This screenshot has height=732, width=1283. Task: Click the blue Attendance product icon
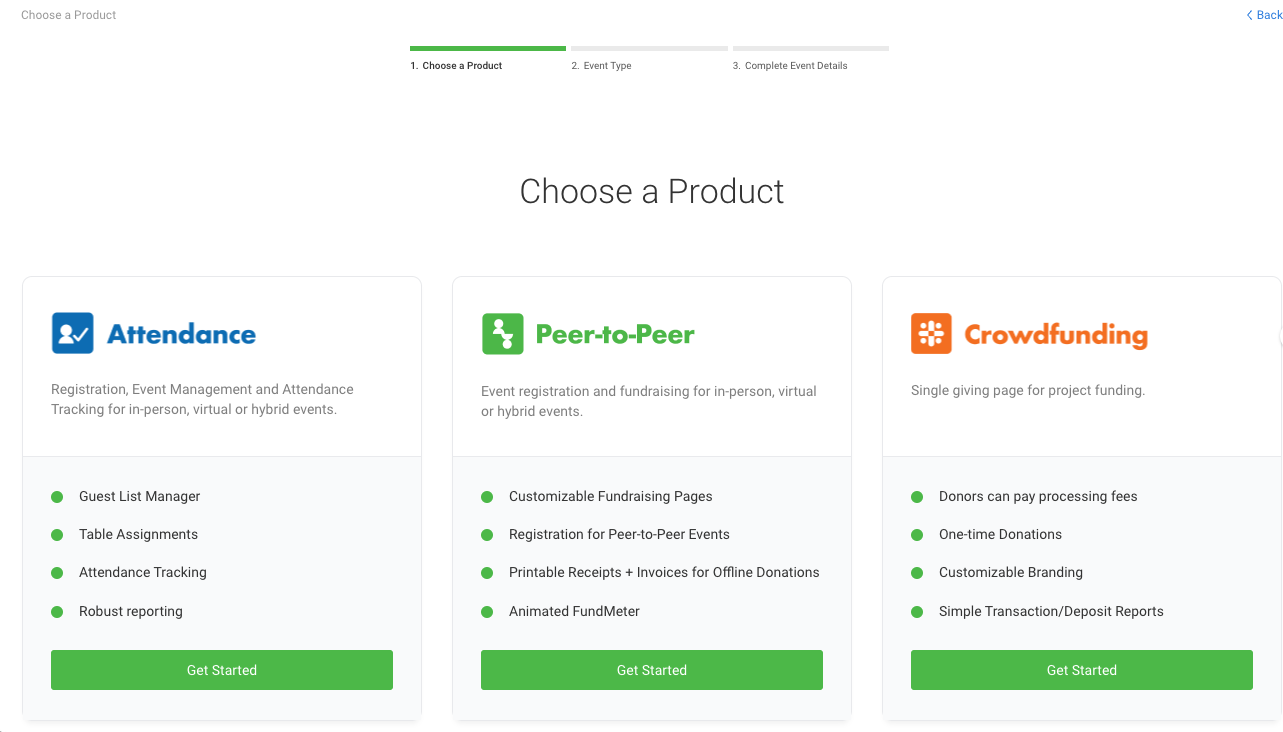click(x=72, y=333)
